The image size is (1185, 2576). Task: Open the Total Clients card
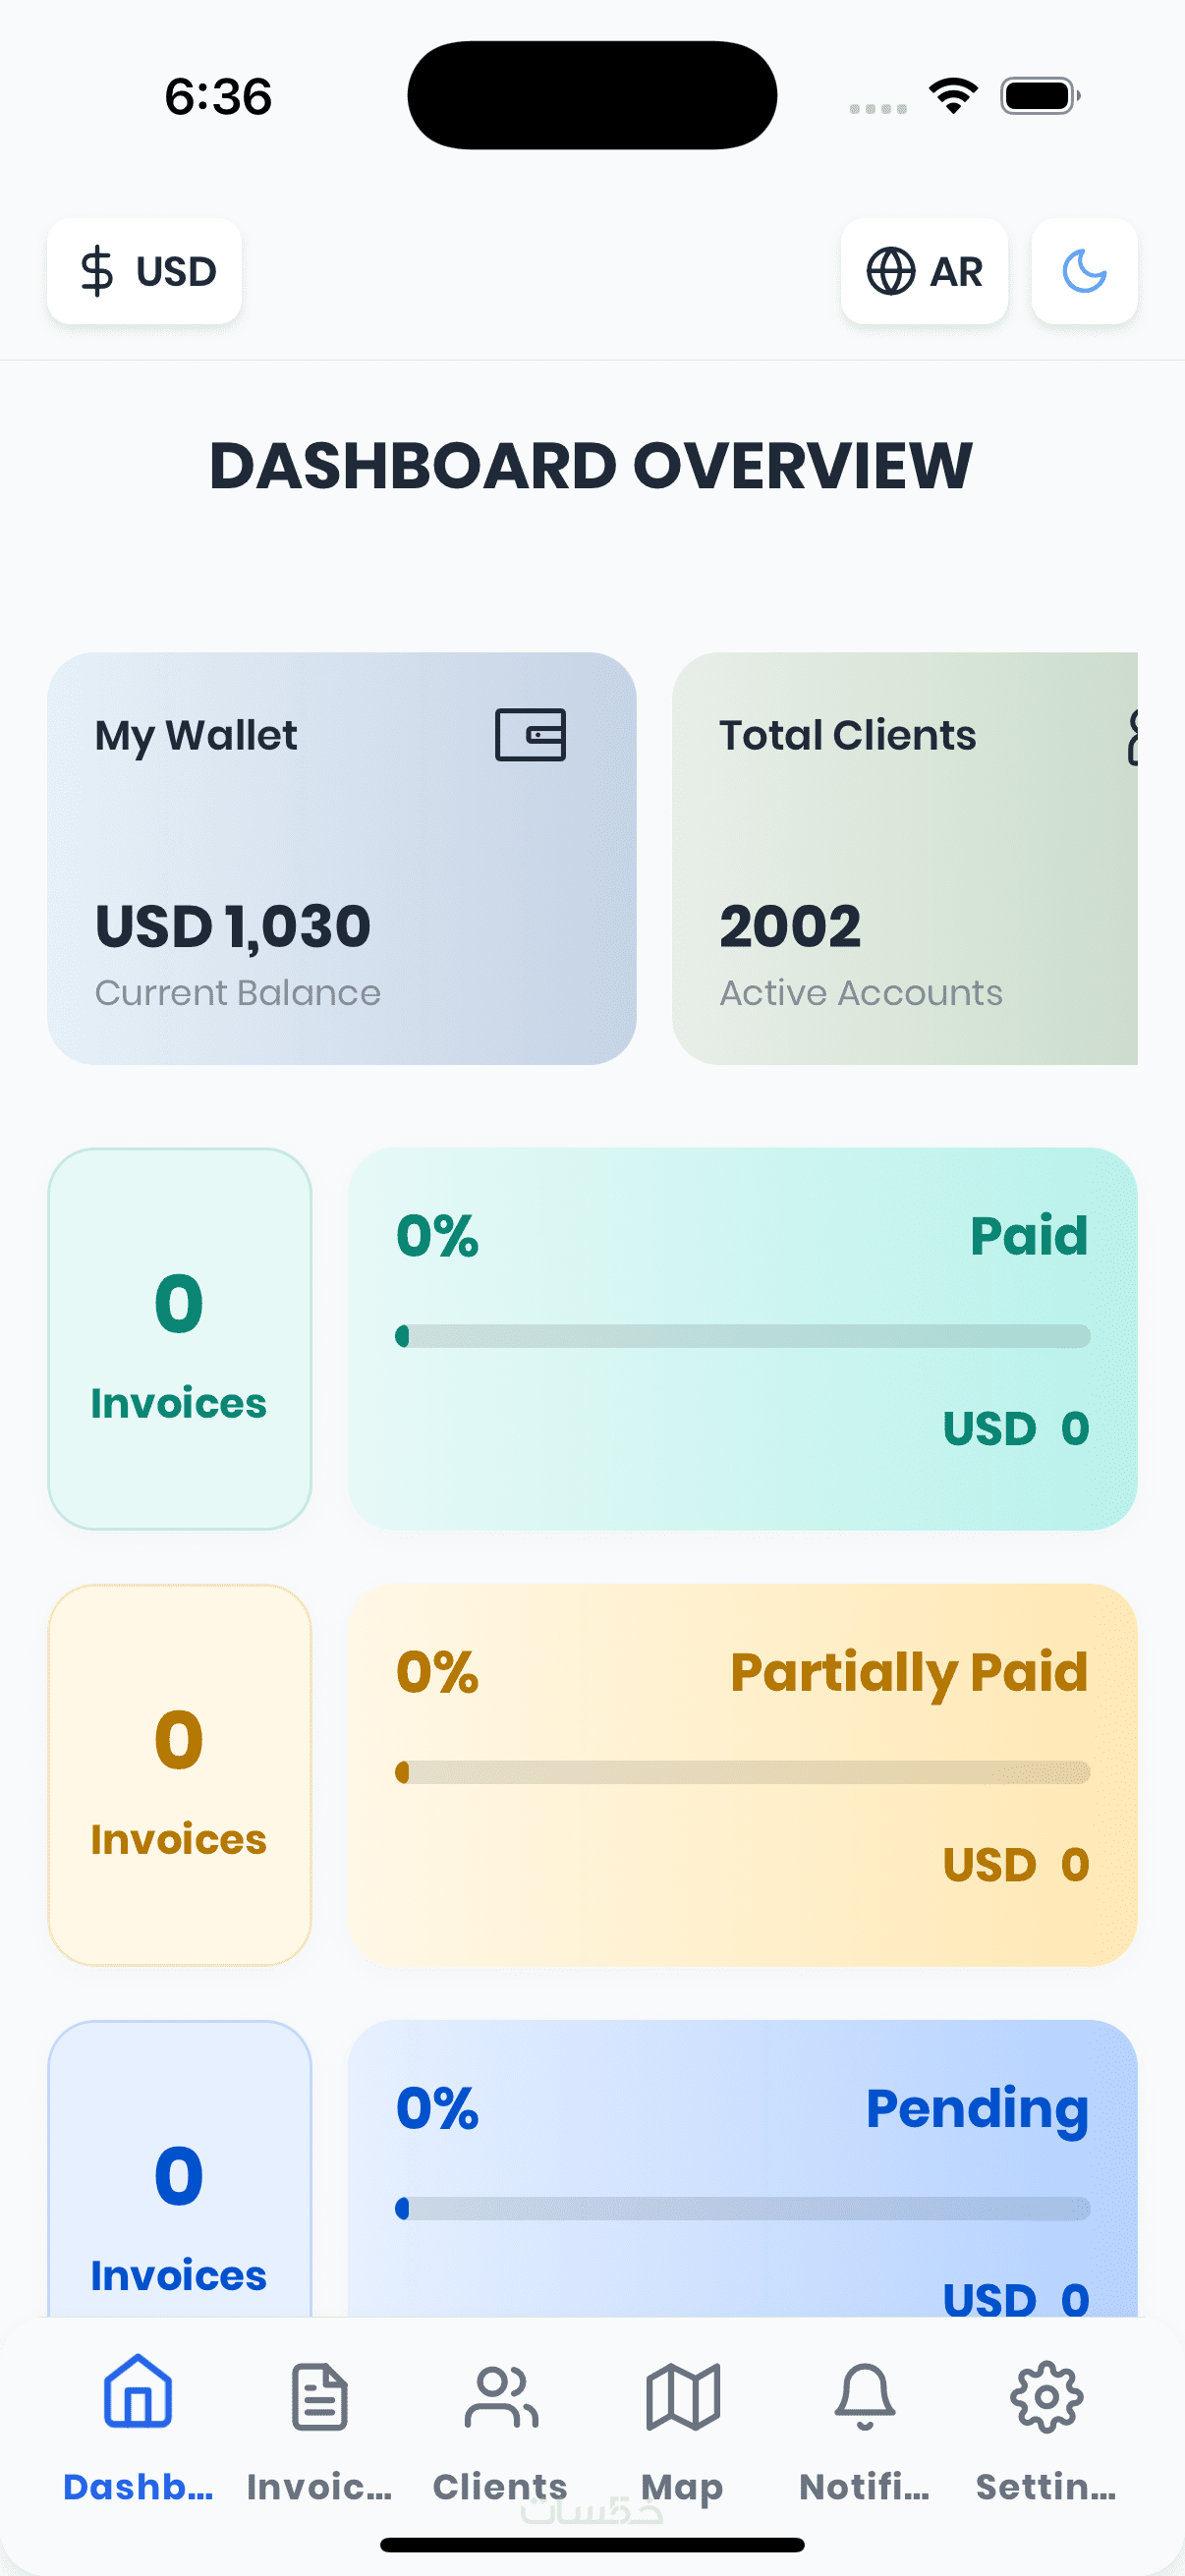pos(904,858)
